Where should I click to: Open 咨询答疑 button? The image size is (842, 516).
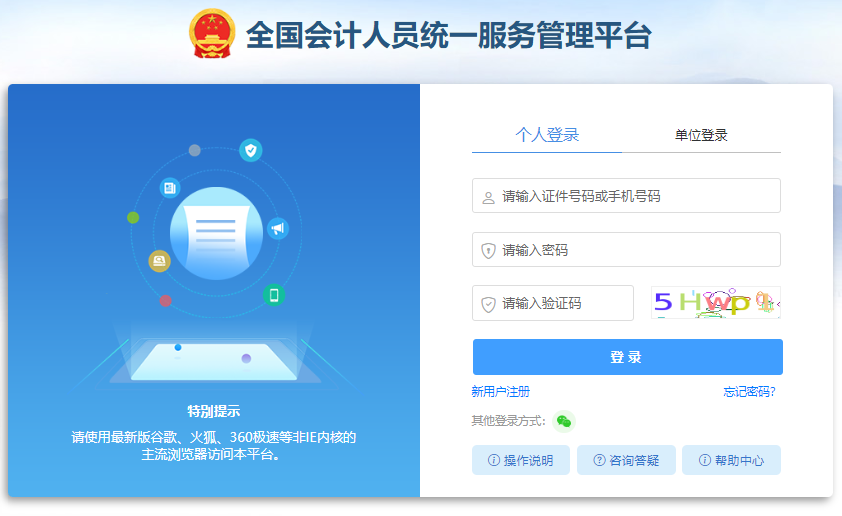626,460
